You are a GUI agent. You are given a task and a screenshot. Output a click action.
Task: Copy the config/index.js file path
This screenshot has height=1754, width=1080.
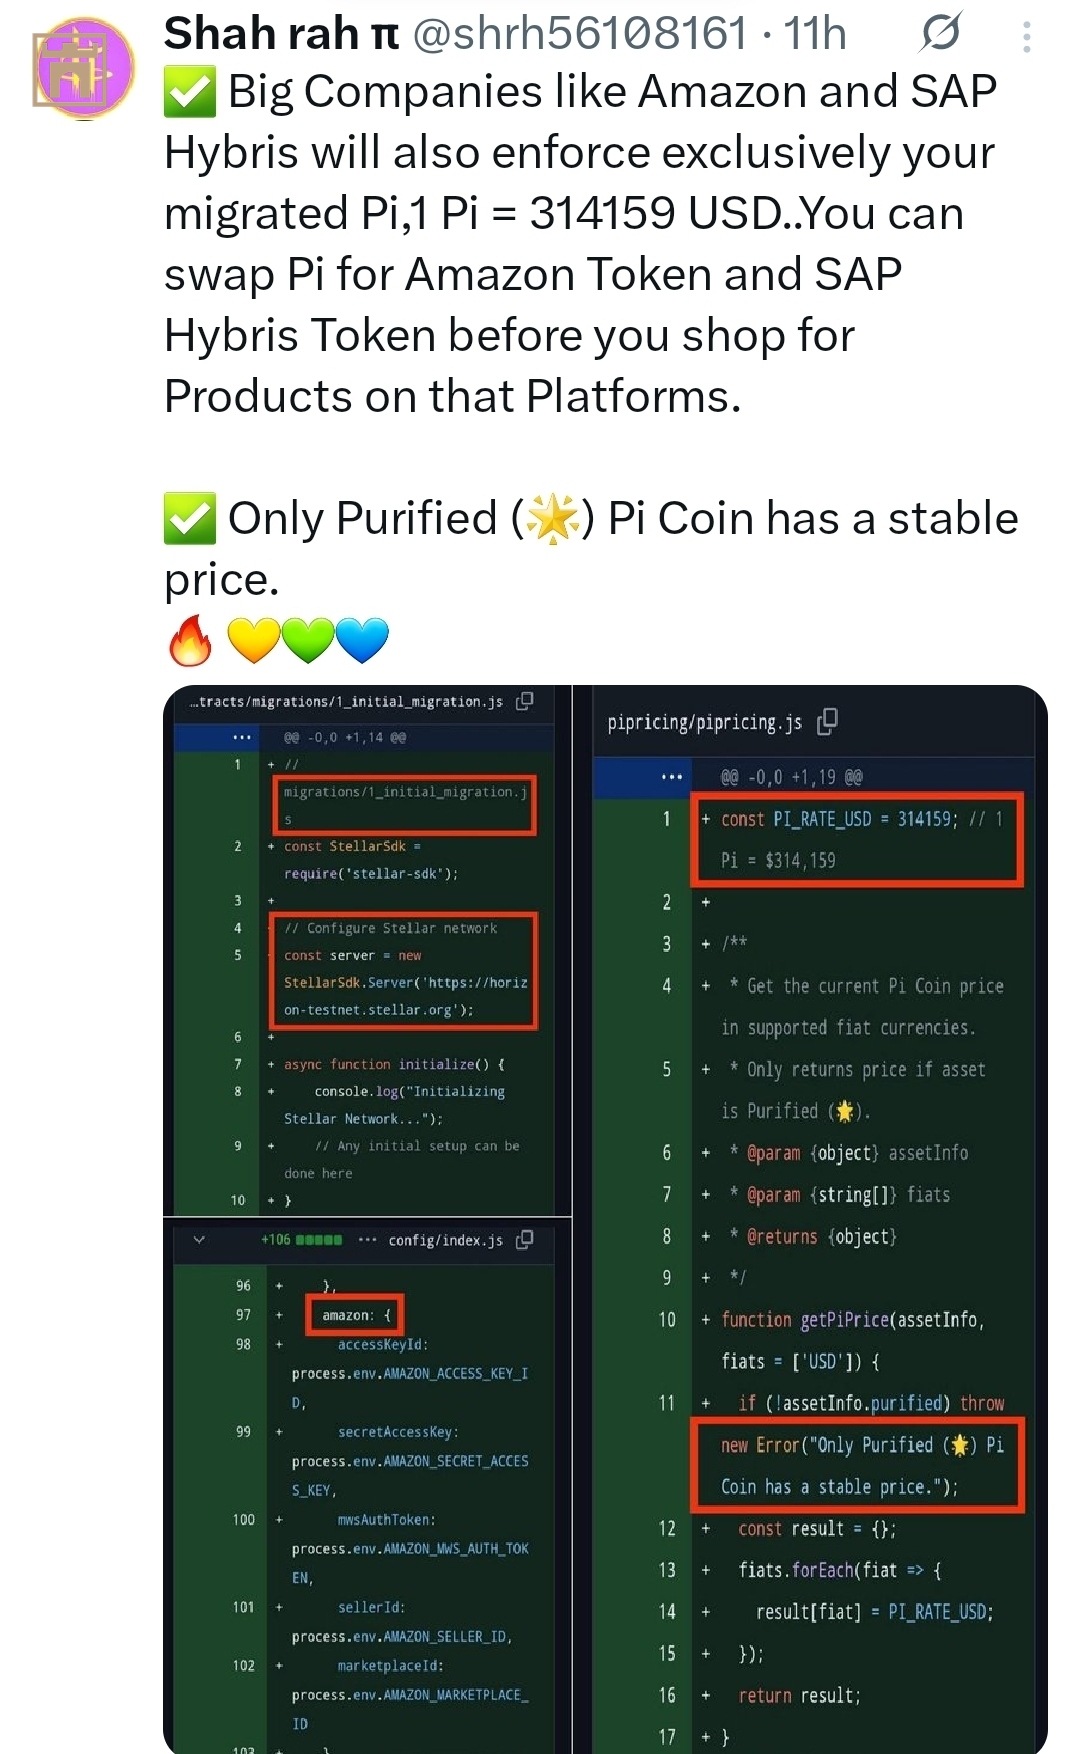[x=524, y=1239]
